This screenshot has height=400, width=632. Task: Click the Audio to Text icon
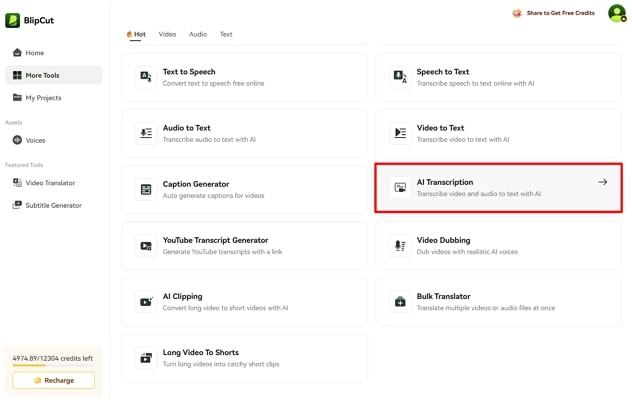(x=146, y=133)
